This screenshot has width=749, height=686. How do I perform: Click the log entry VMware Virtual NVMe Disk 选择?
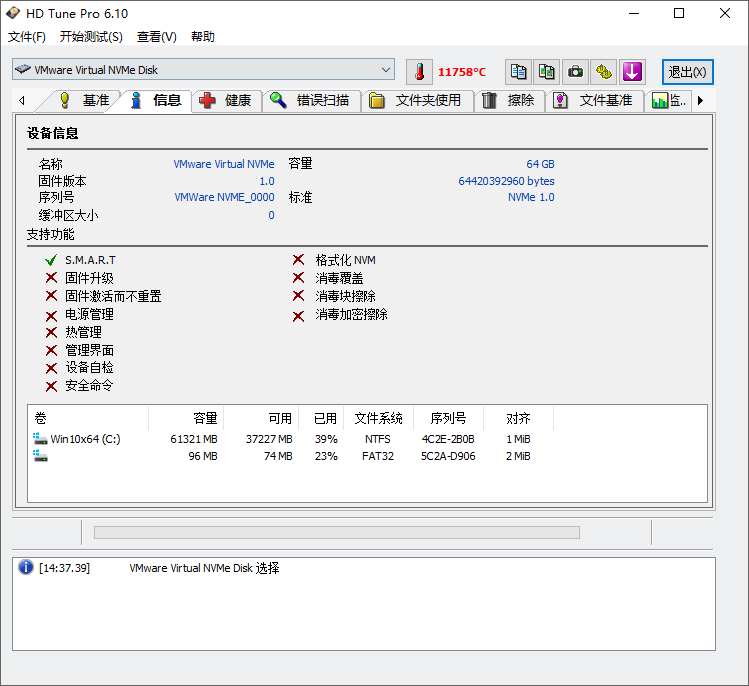tap(204, 568)
